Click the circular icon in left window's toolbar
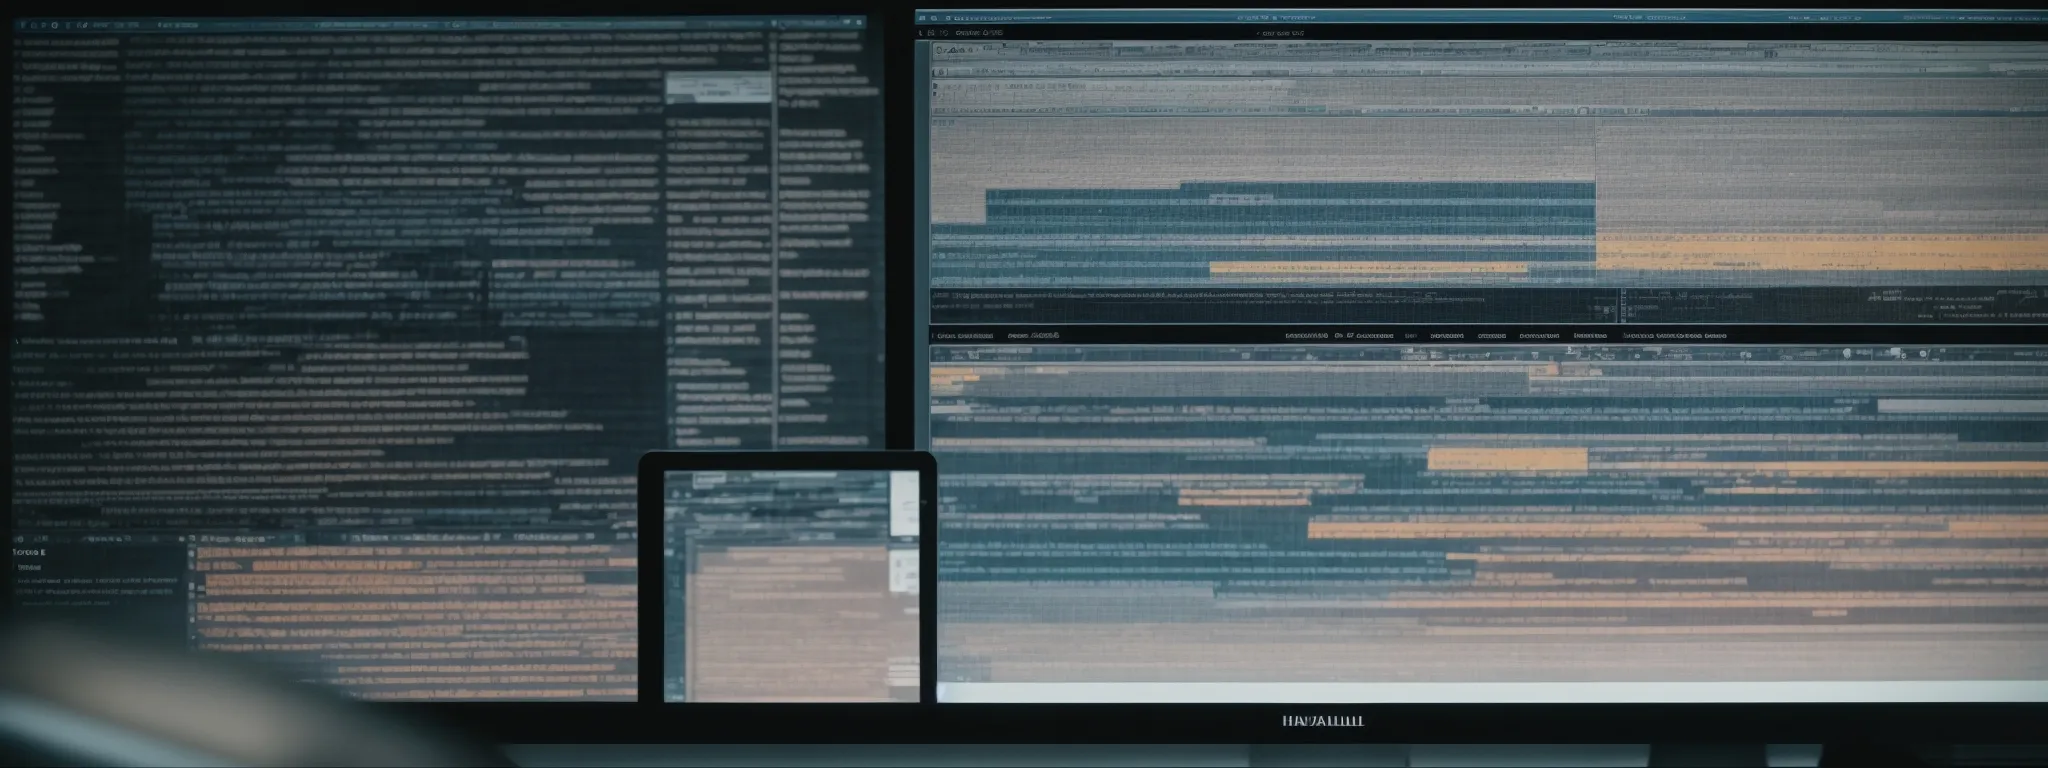The height and width of the screenshot is (768, 2048). tap(53, 25)
